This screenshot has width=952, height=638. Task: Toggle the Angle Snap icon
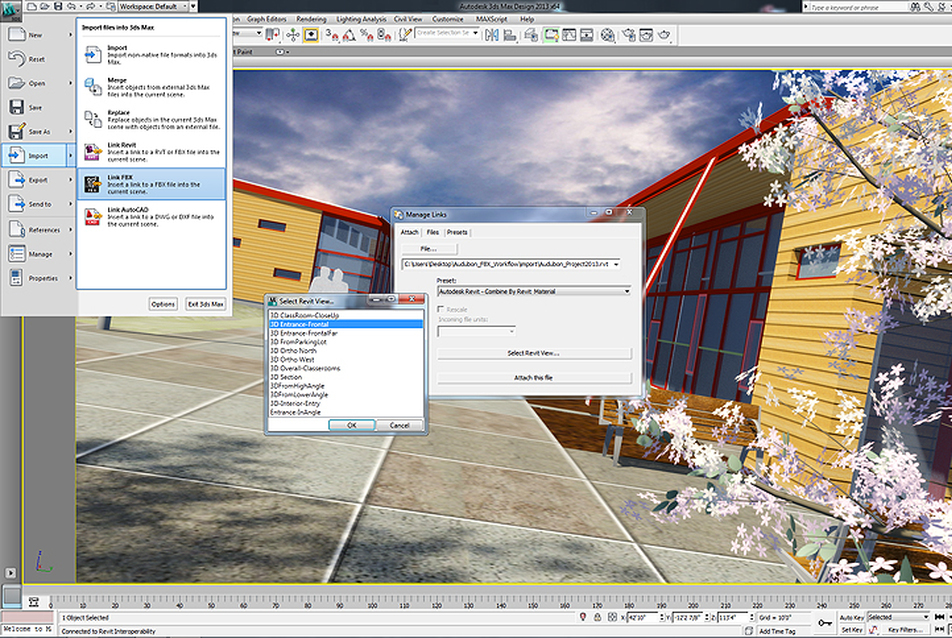click(348, 35)
